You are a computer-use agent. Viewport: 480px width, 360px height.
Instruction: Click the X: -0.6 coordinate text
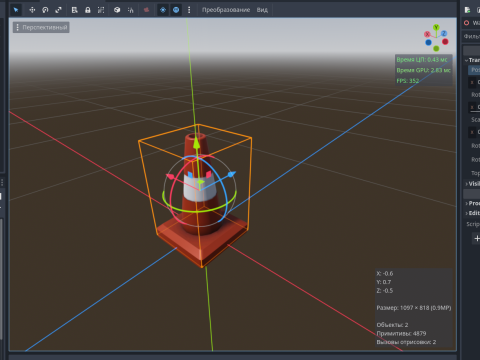coord(385,274)
